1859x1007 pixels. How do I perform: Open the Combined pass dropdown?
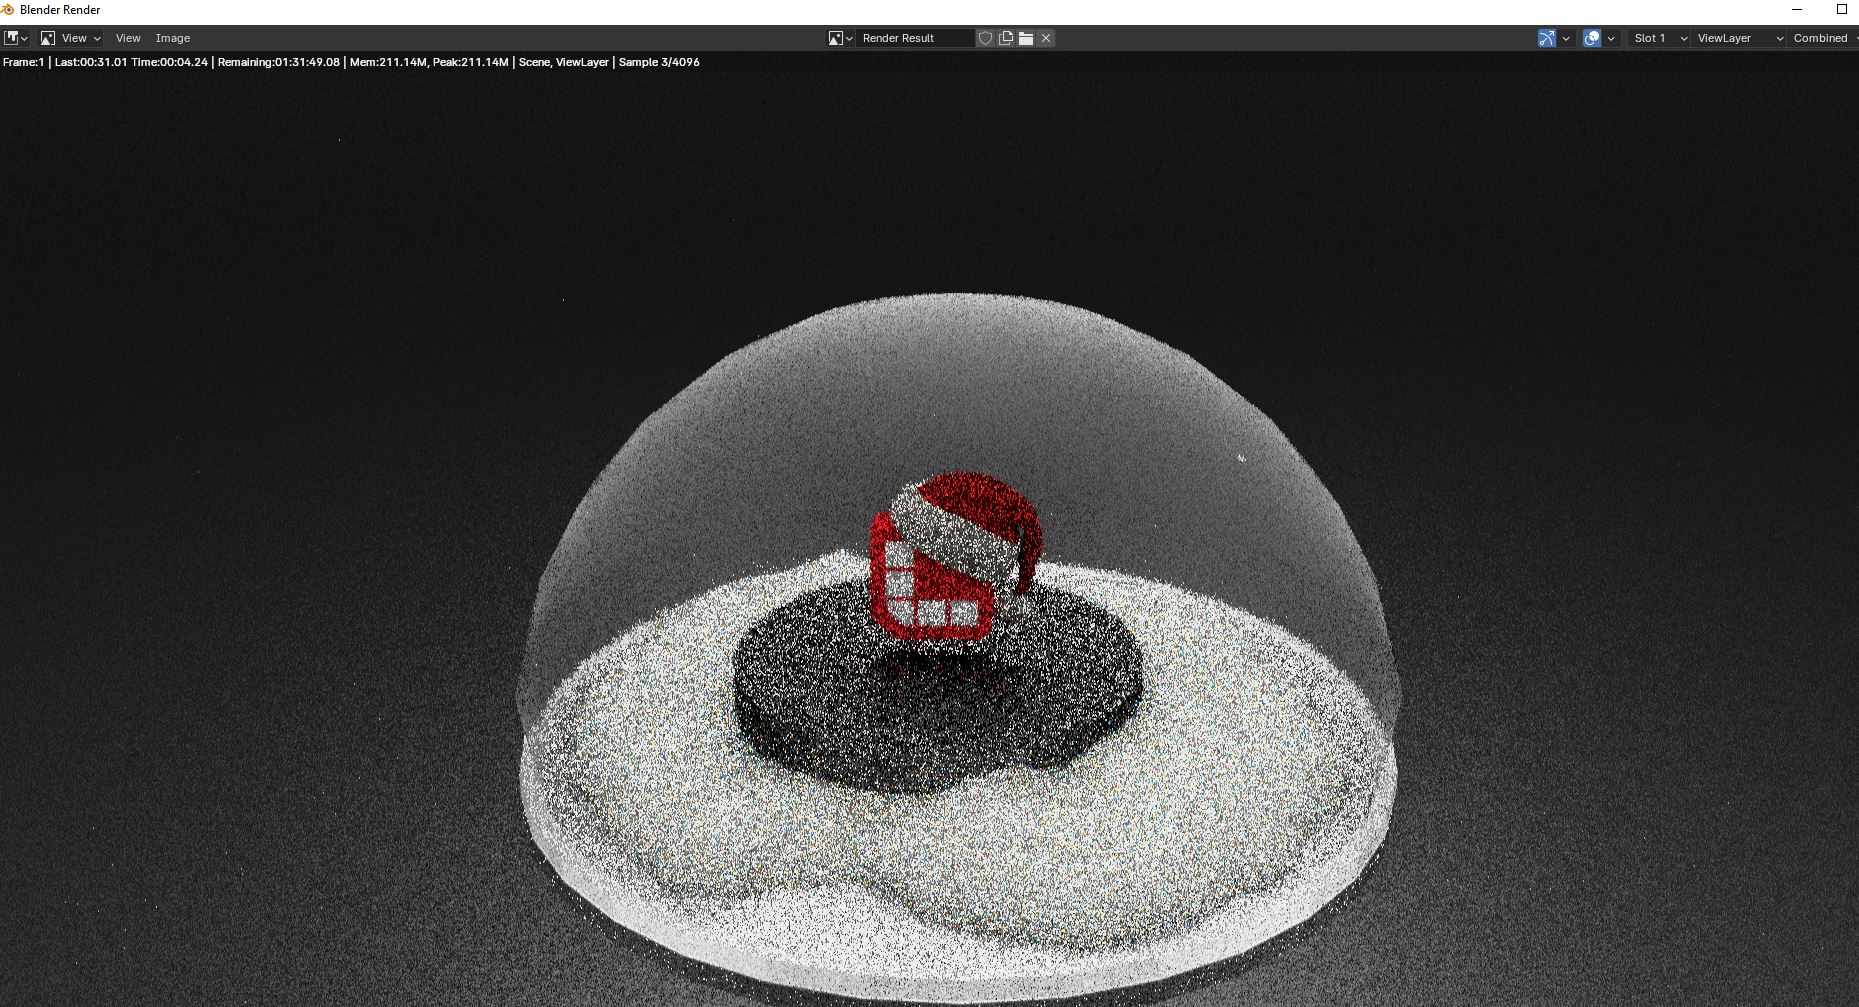[1823, 38]
